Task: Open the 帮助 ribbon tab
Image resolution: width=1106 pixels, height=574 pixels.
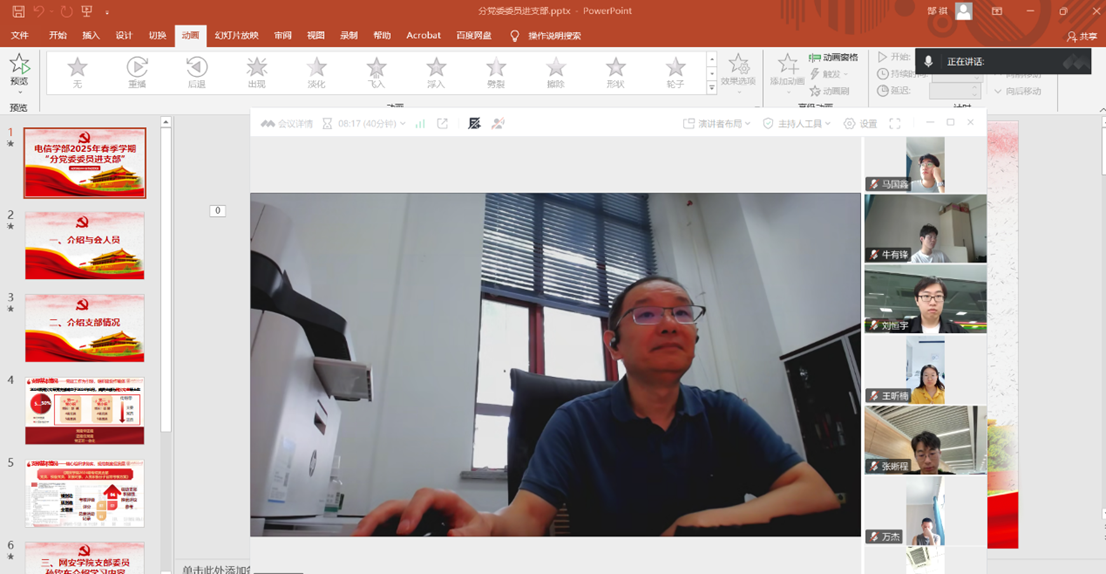Action: pos(382,35)
